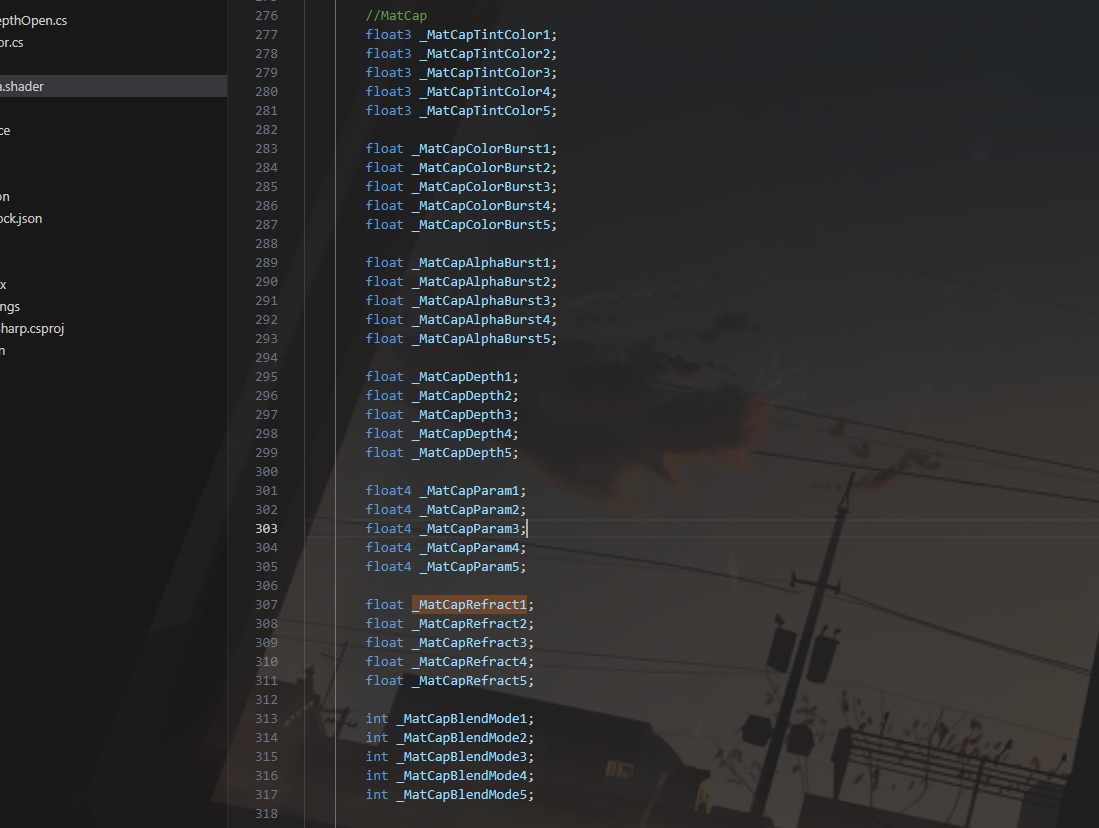The width and height of the screenshot is (1099, 828).
Task: Click the _MatCapBlendMode1 variable name
Action: pyautogui.click(x=462, y=719)
